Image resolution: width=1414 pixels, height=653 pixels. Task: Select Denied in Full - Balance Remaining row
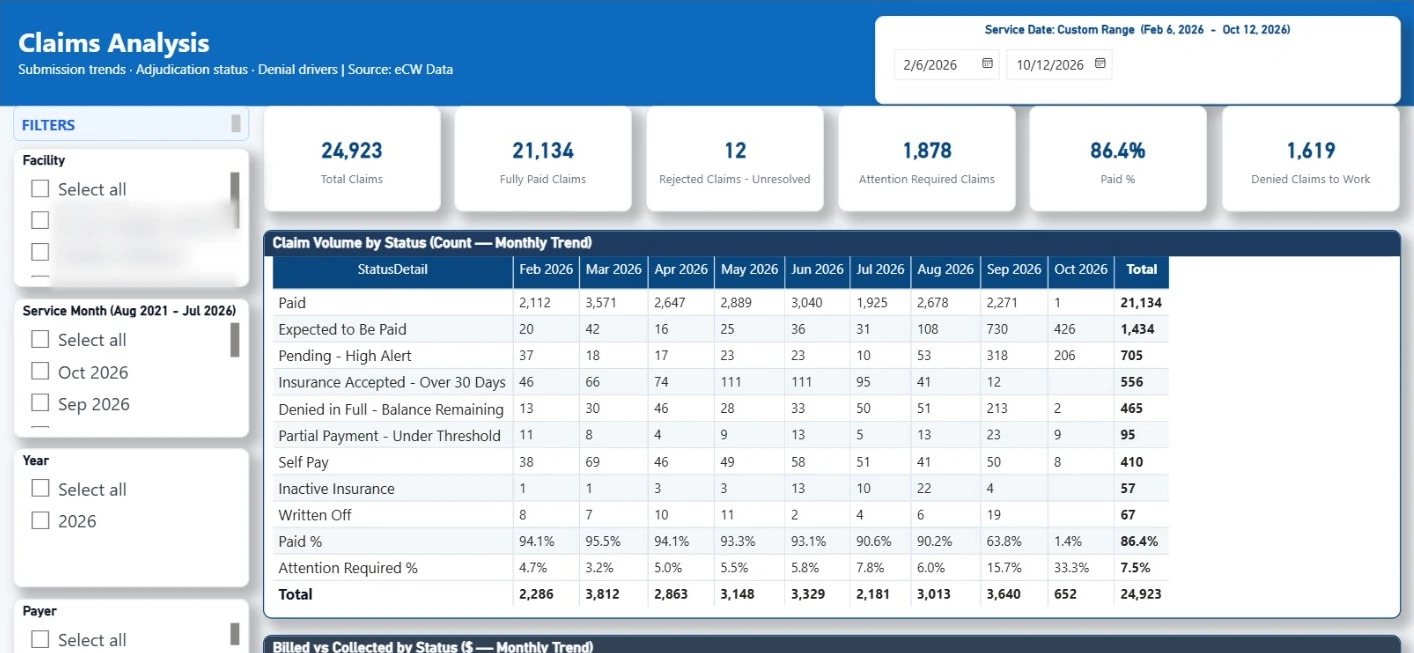391,409
